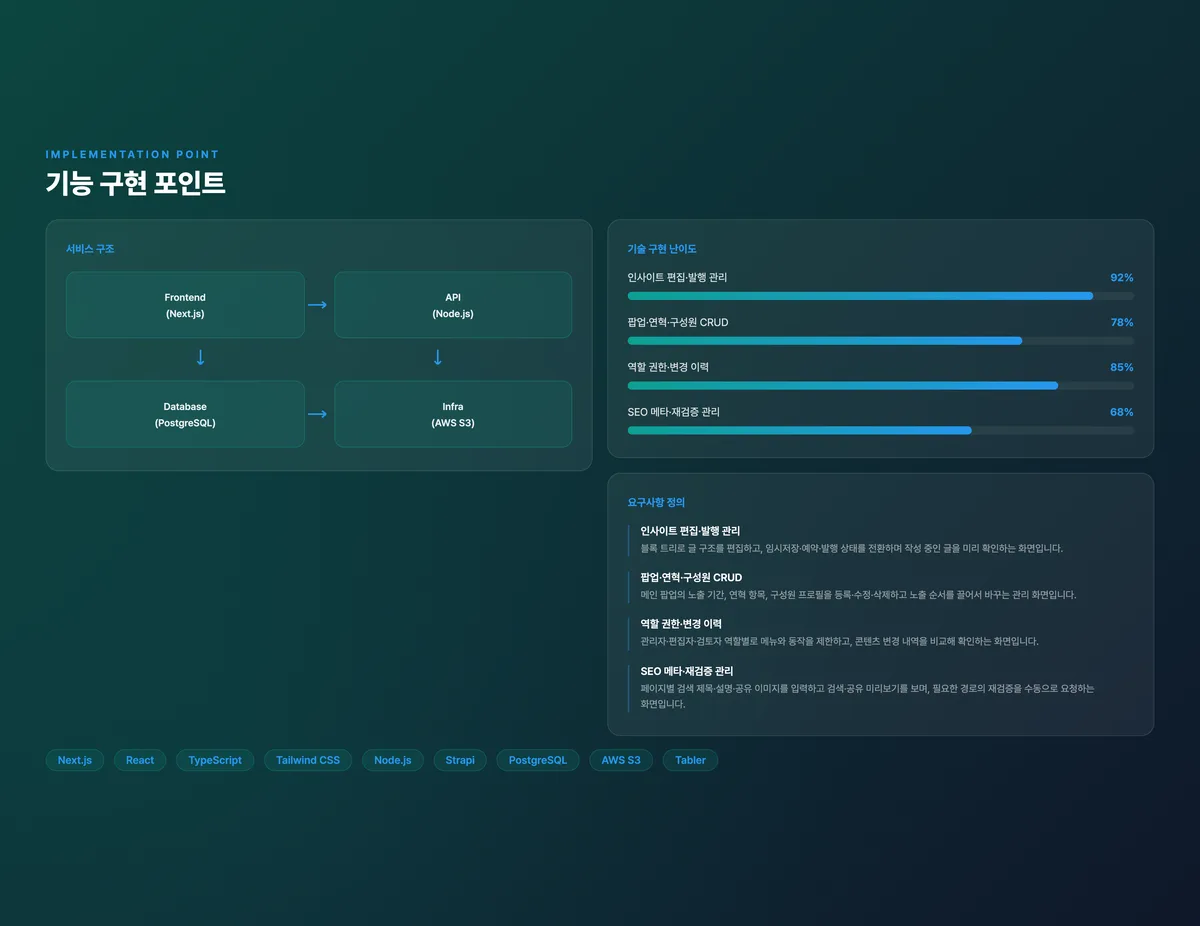Click the down arrow below the Frontend box
This screenshot has width=1200, height=926.
(x=200, y=357)
